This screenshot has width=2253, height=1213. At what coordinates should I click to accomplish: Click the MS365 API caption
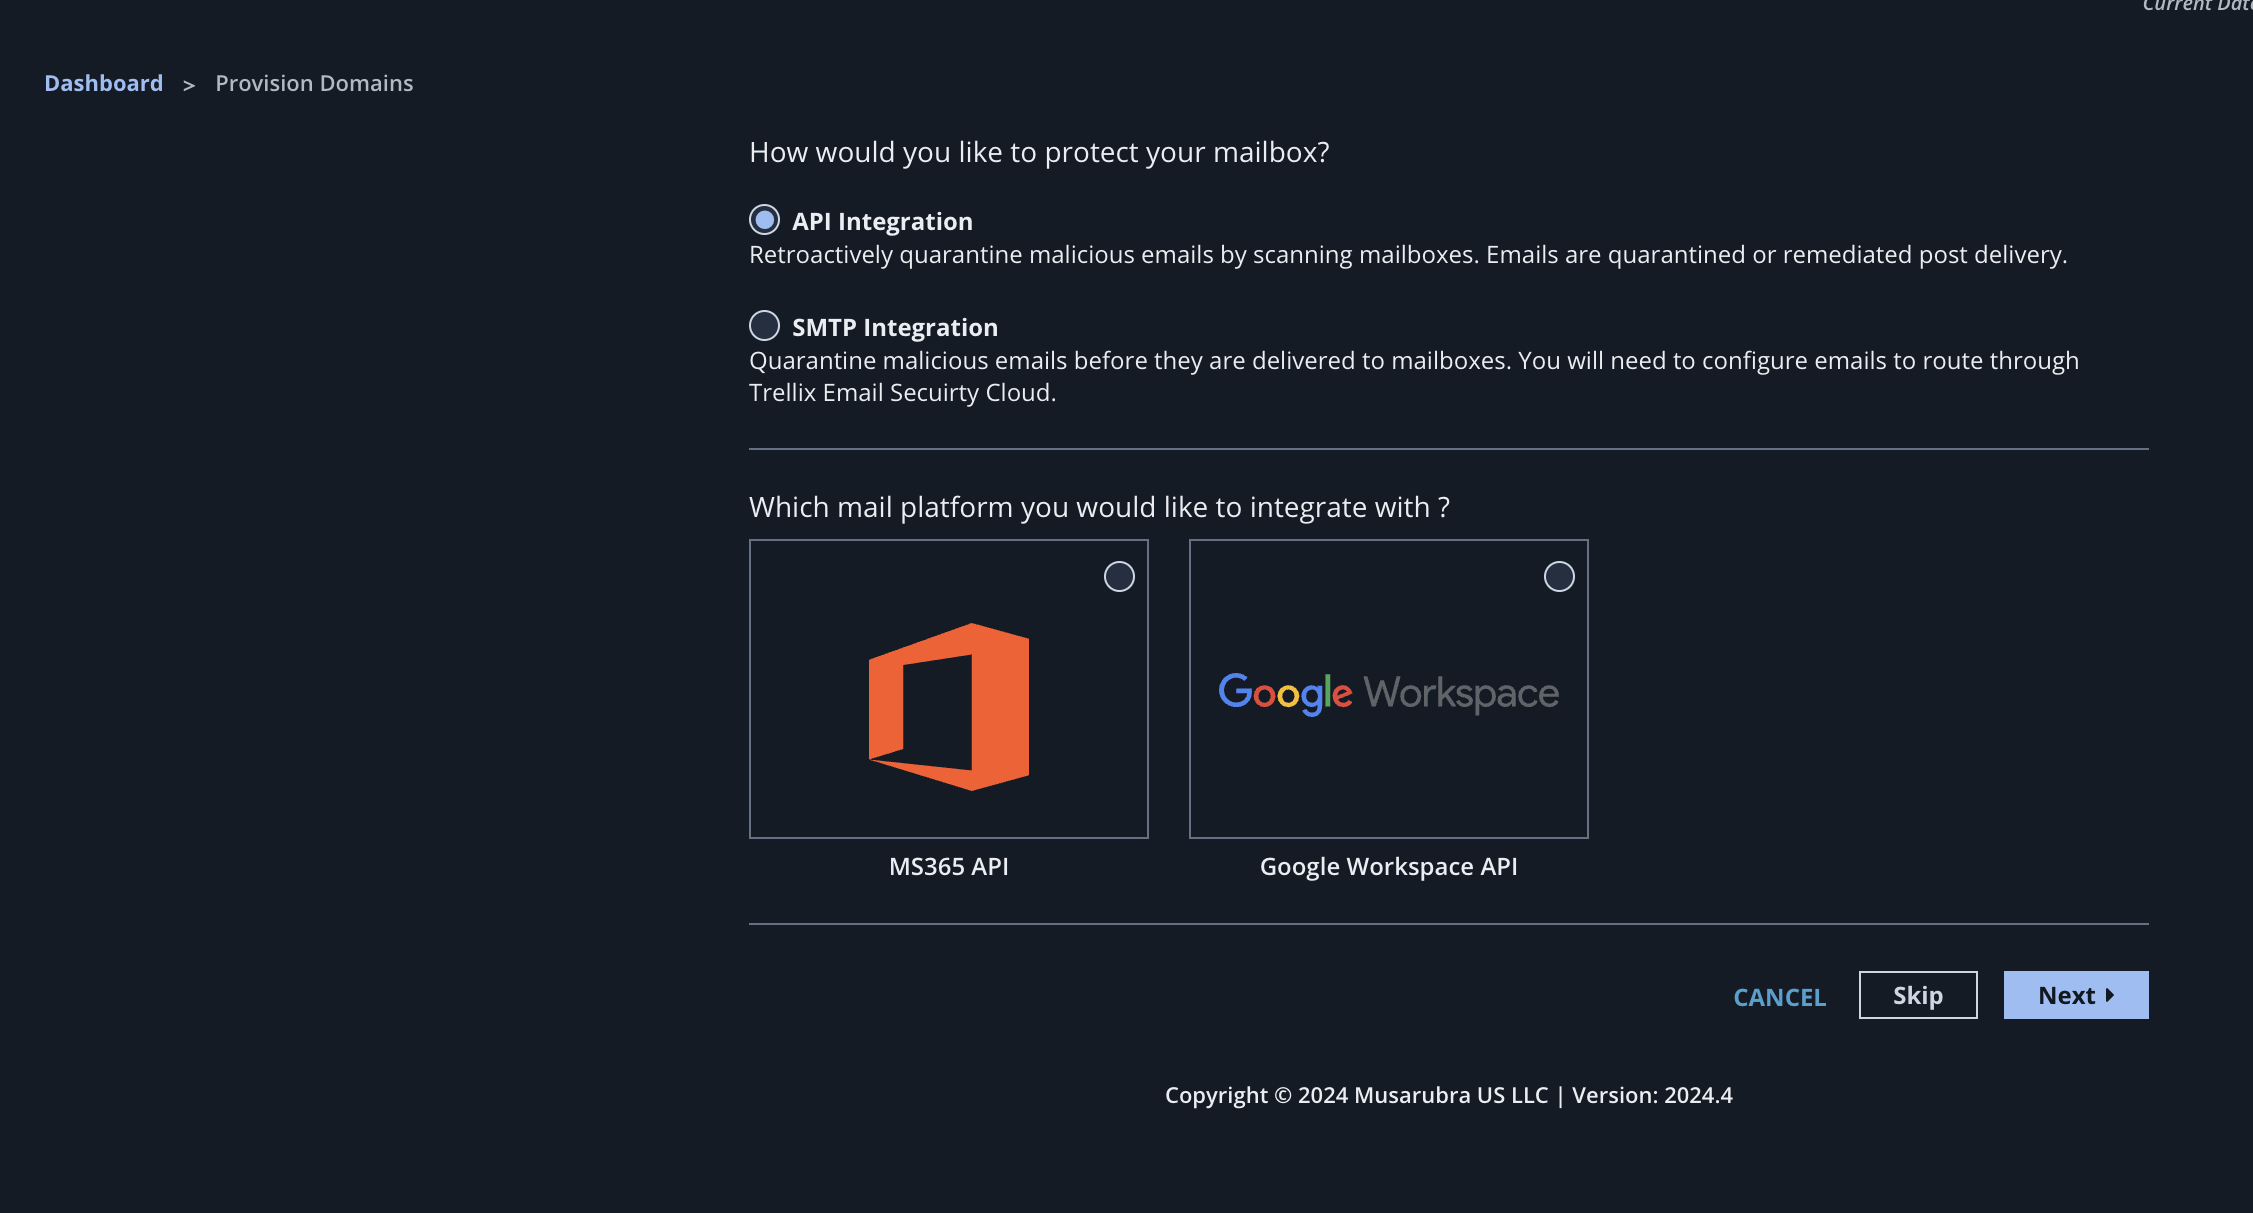[x=949, y=866]
